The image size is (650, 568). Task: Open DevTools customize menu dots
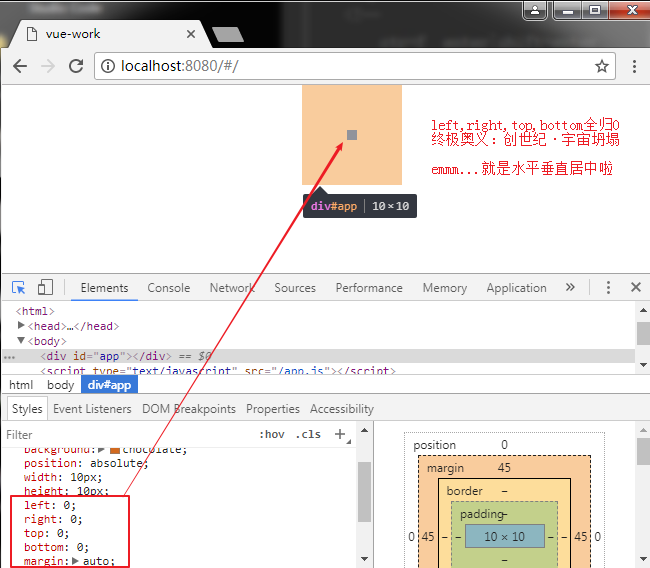pos(608,287)
